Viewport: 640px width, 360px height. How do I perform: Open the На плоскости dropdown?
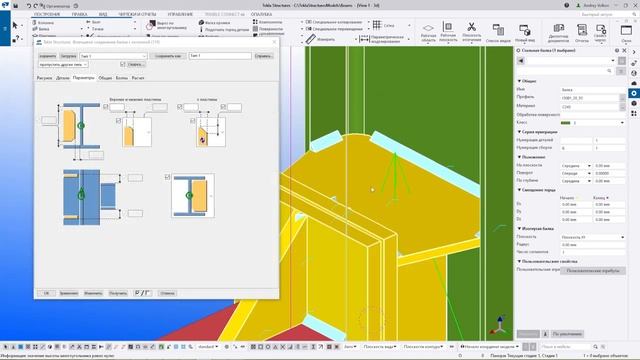(x=576, y=166)
